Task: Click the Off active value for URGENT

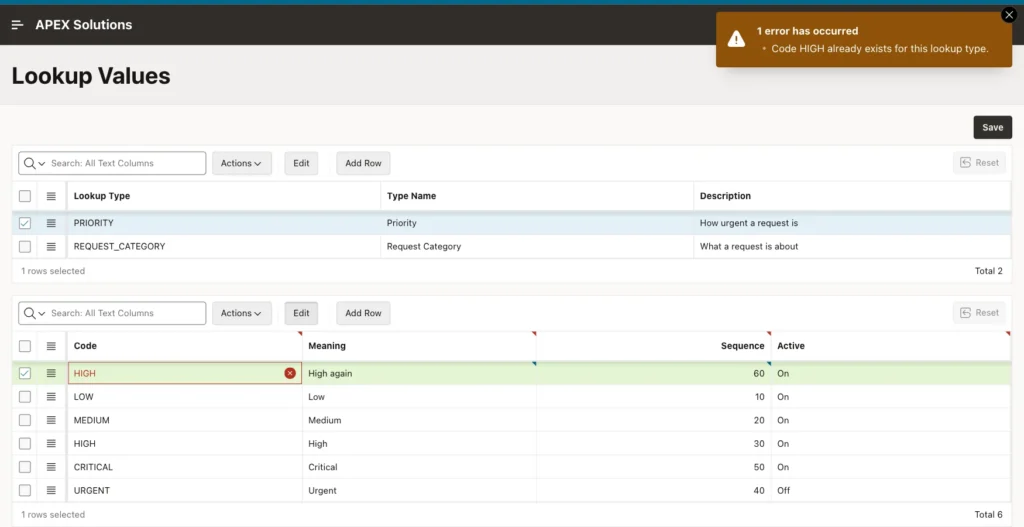Action: pos(783,490)
